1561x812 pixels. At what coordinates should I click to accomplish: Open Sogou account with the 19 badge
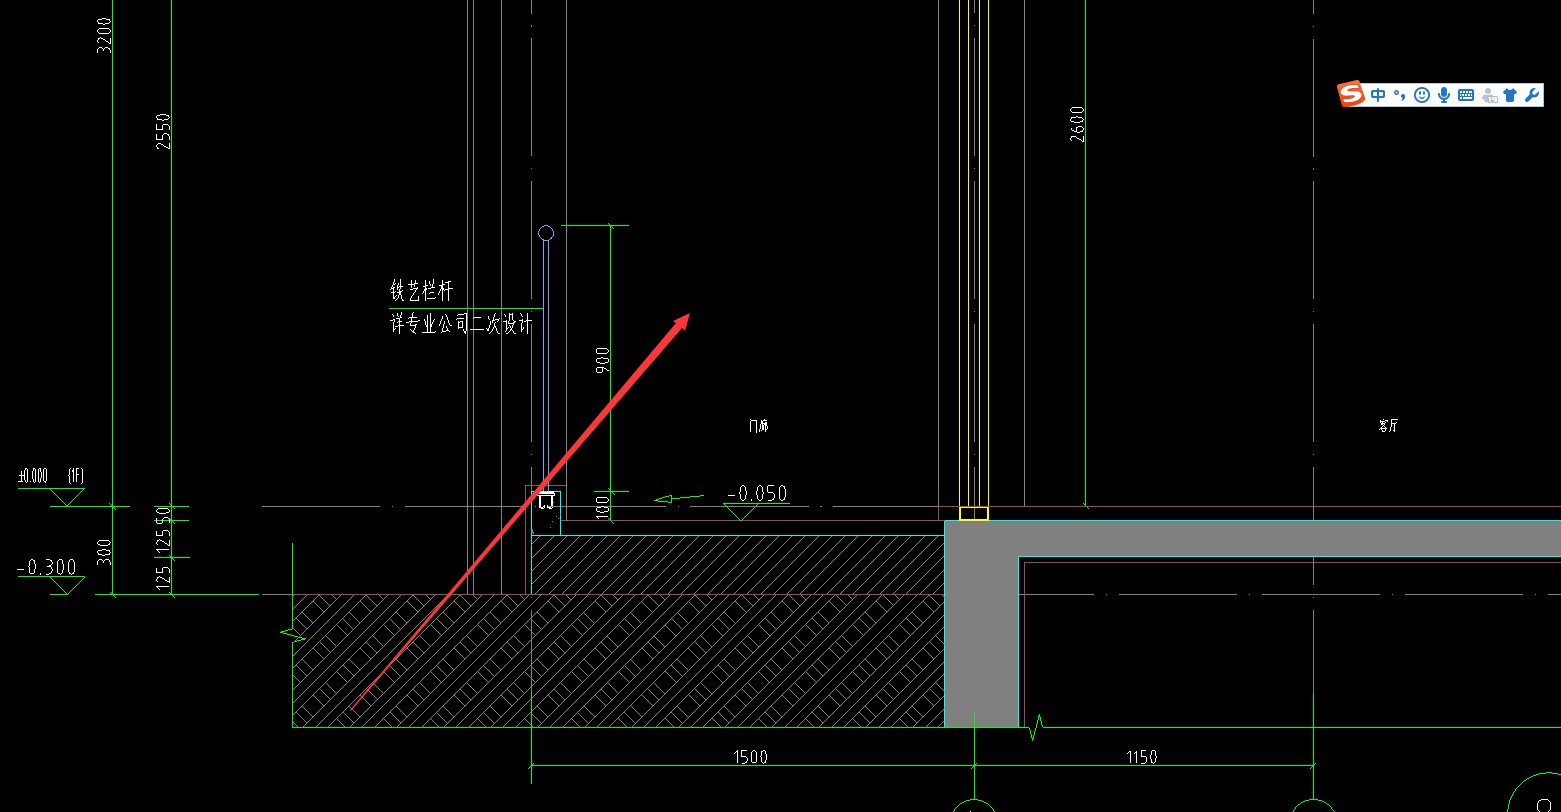point(1489,95)
